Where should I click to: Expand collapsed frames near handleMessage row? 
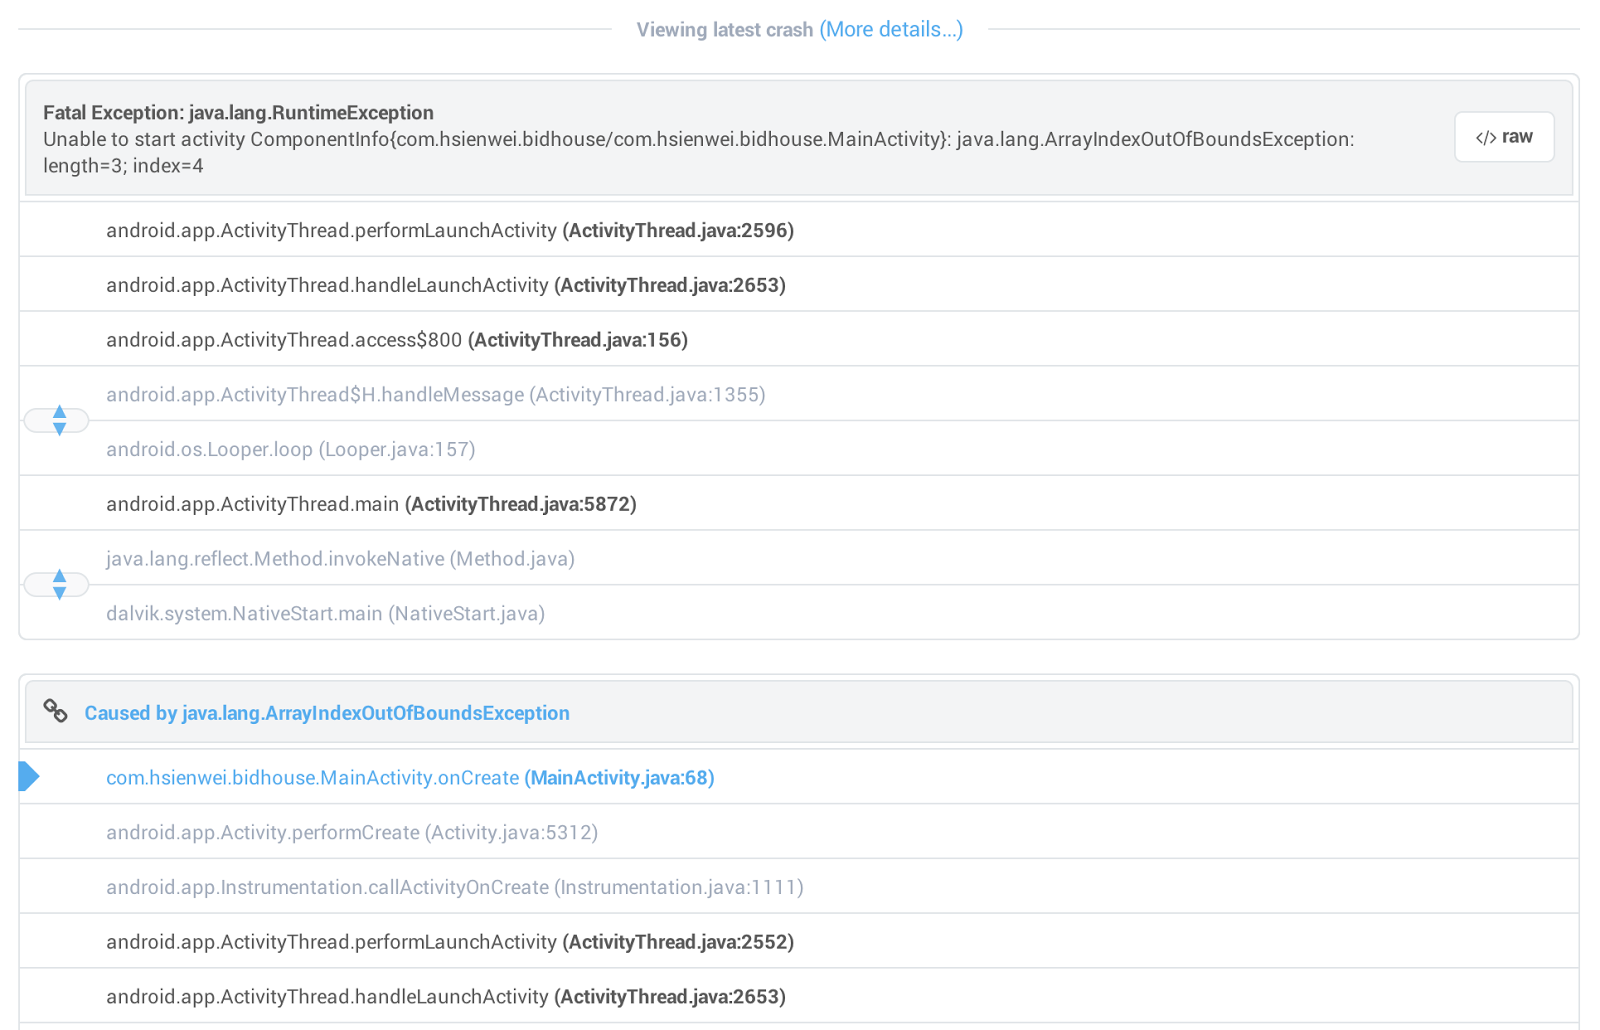(x=57, y=421)
